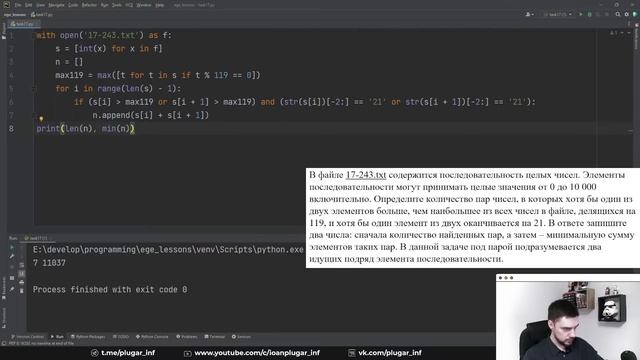Click Stop square icon in Run panel
640x360 pixels.
12,278
